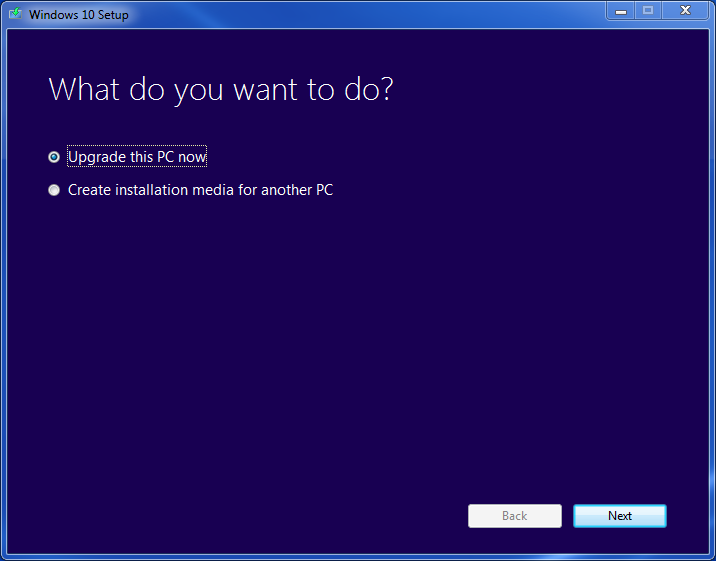Click the Windows 10 Setup title bar icon

(x=16, y=14)
